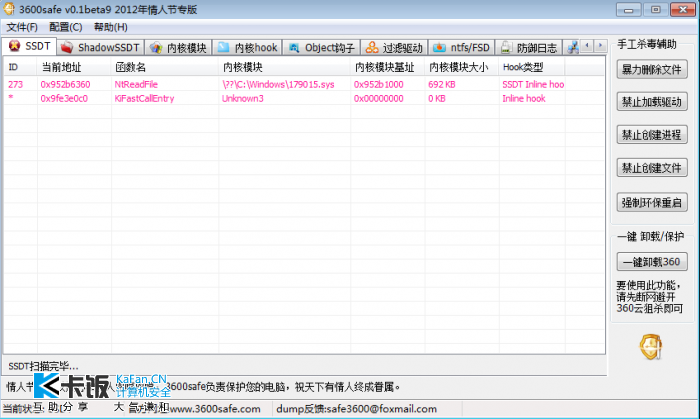Click the base address 0x00000000 cell
The image size is (700, 419).
click(379, 99)
